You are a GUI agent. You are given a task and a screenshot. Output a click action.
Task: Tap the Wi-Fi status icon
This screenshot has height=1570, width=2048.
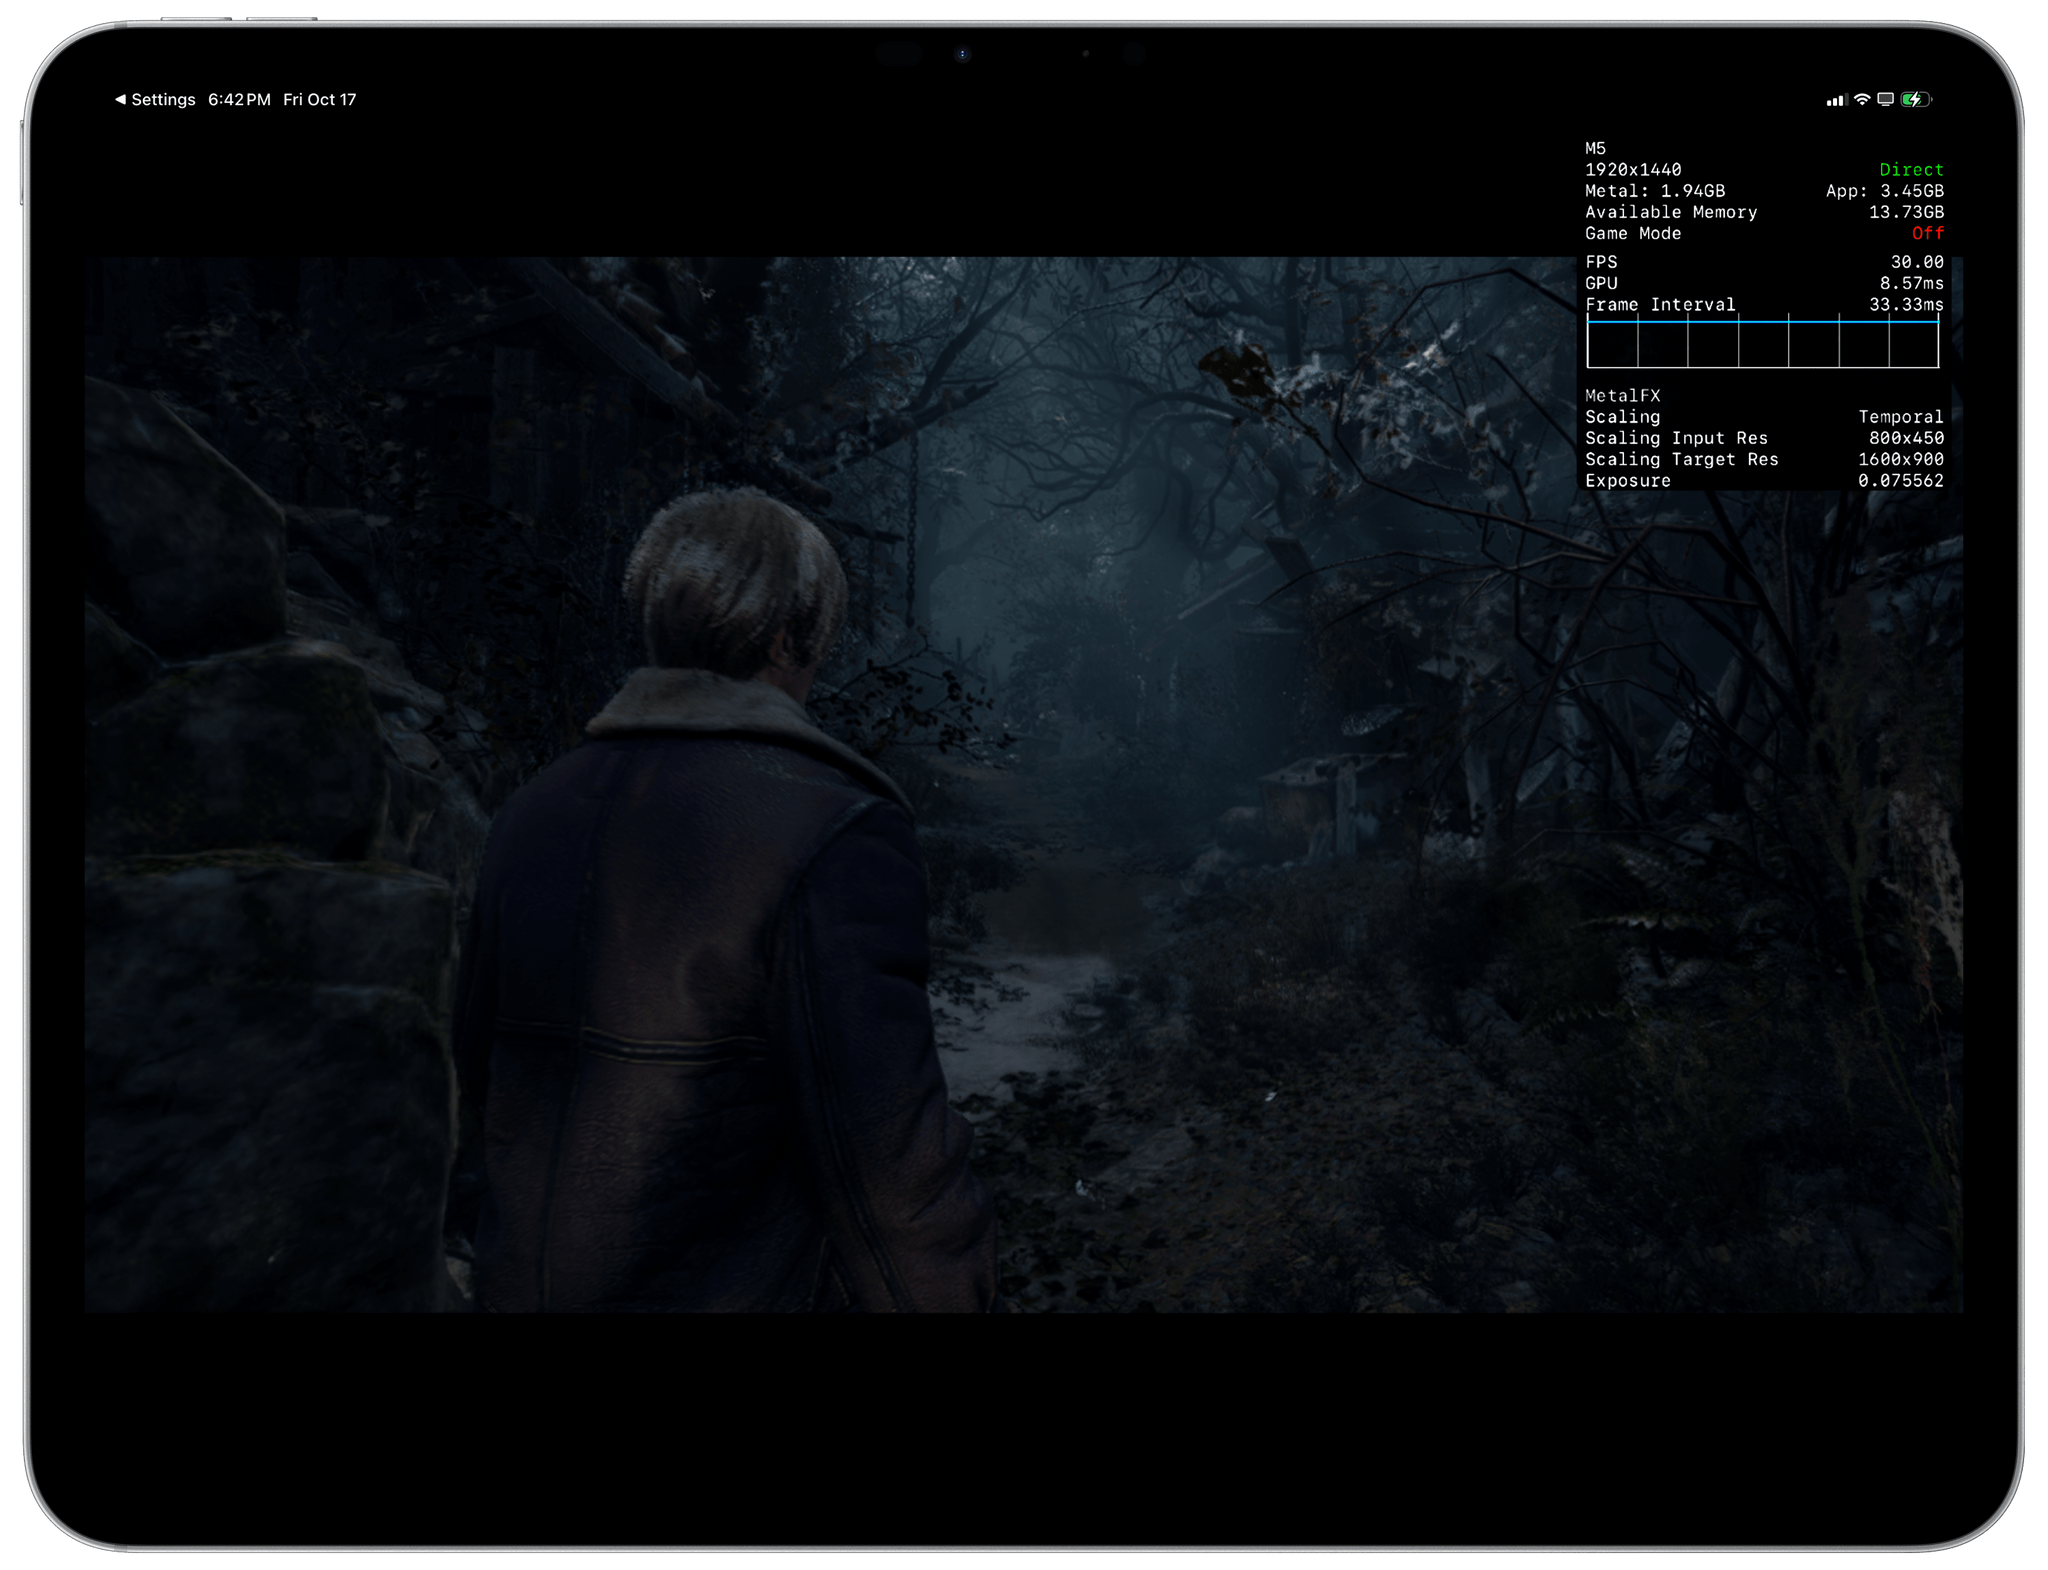tap(1861, 100)
